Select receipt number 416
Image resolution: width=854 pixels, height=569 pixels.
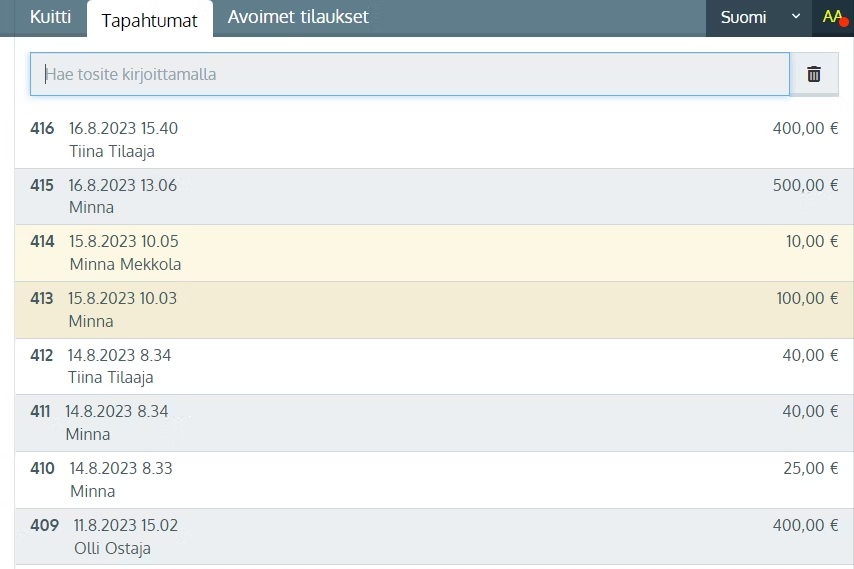tap(42, 129)
